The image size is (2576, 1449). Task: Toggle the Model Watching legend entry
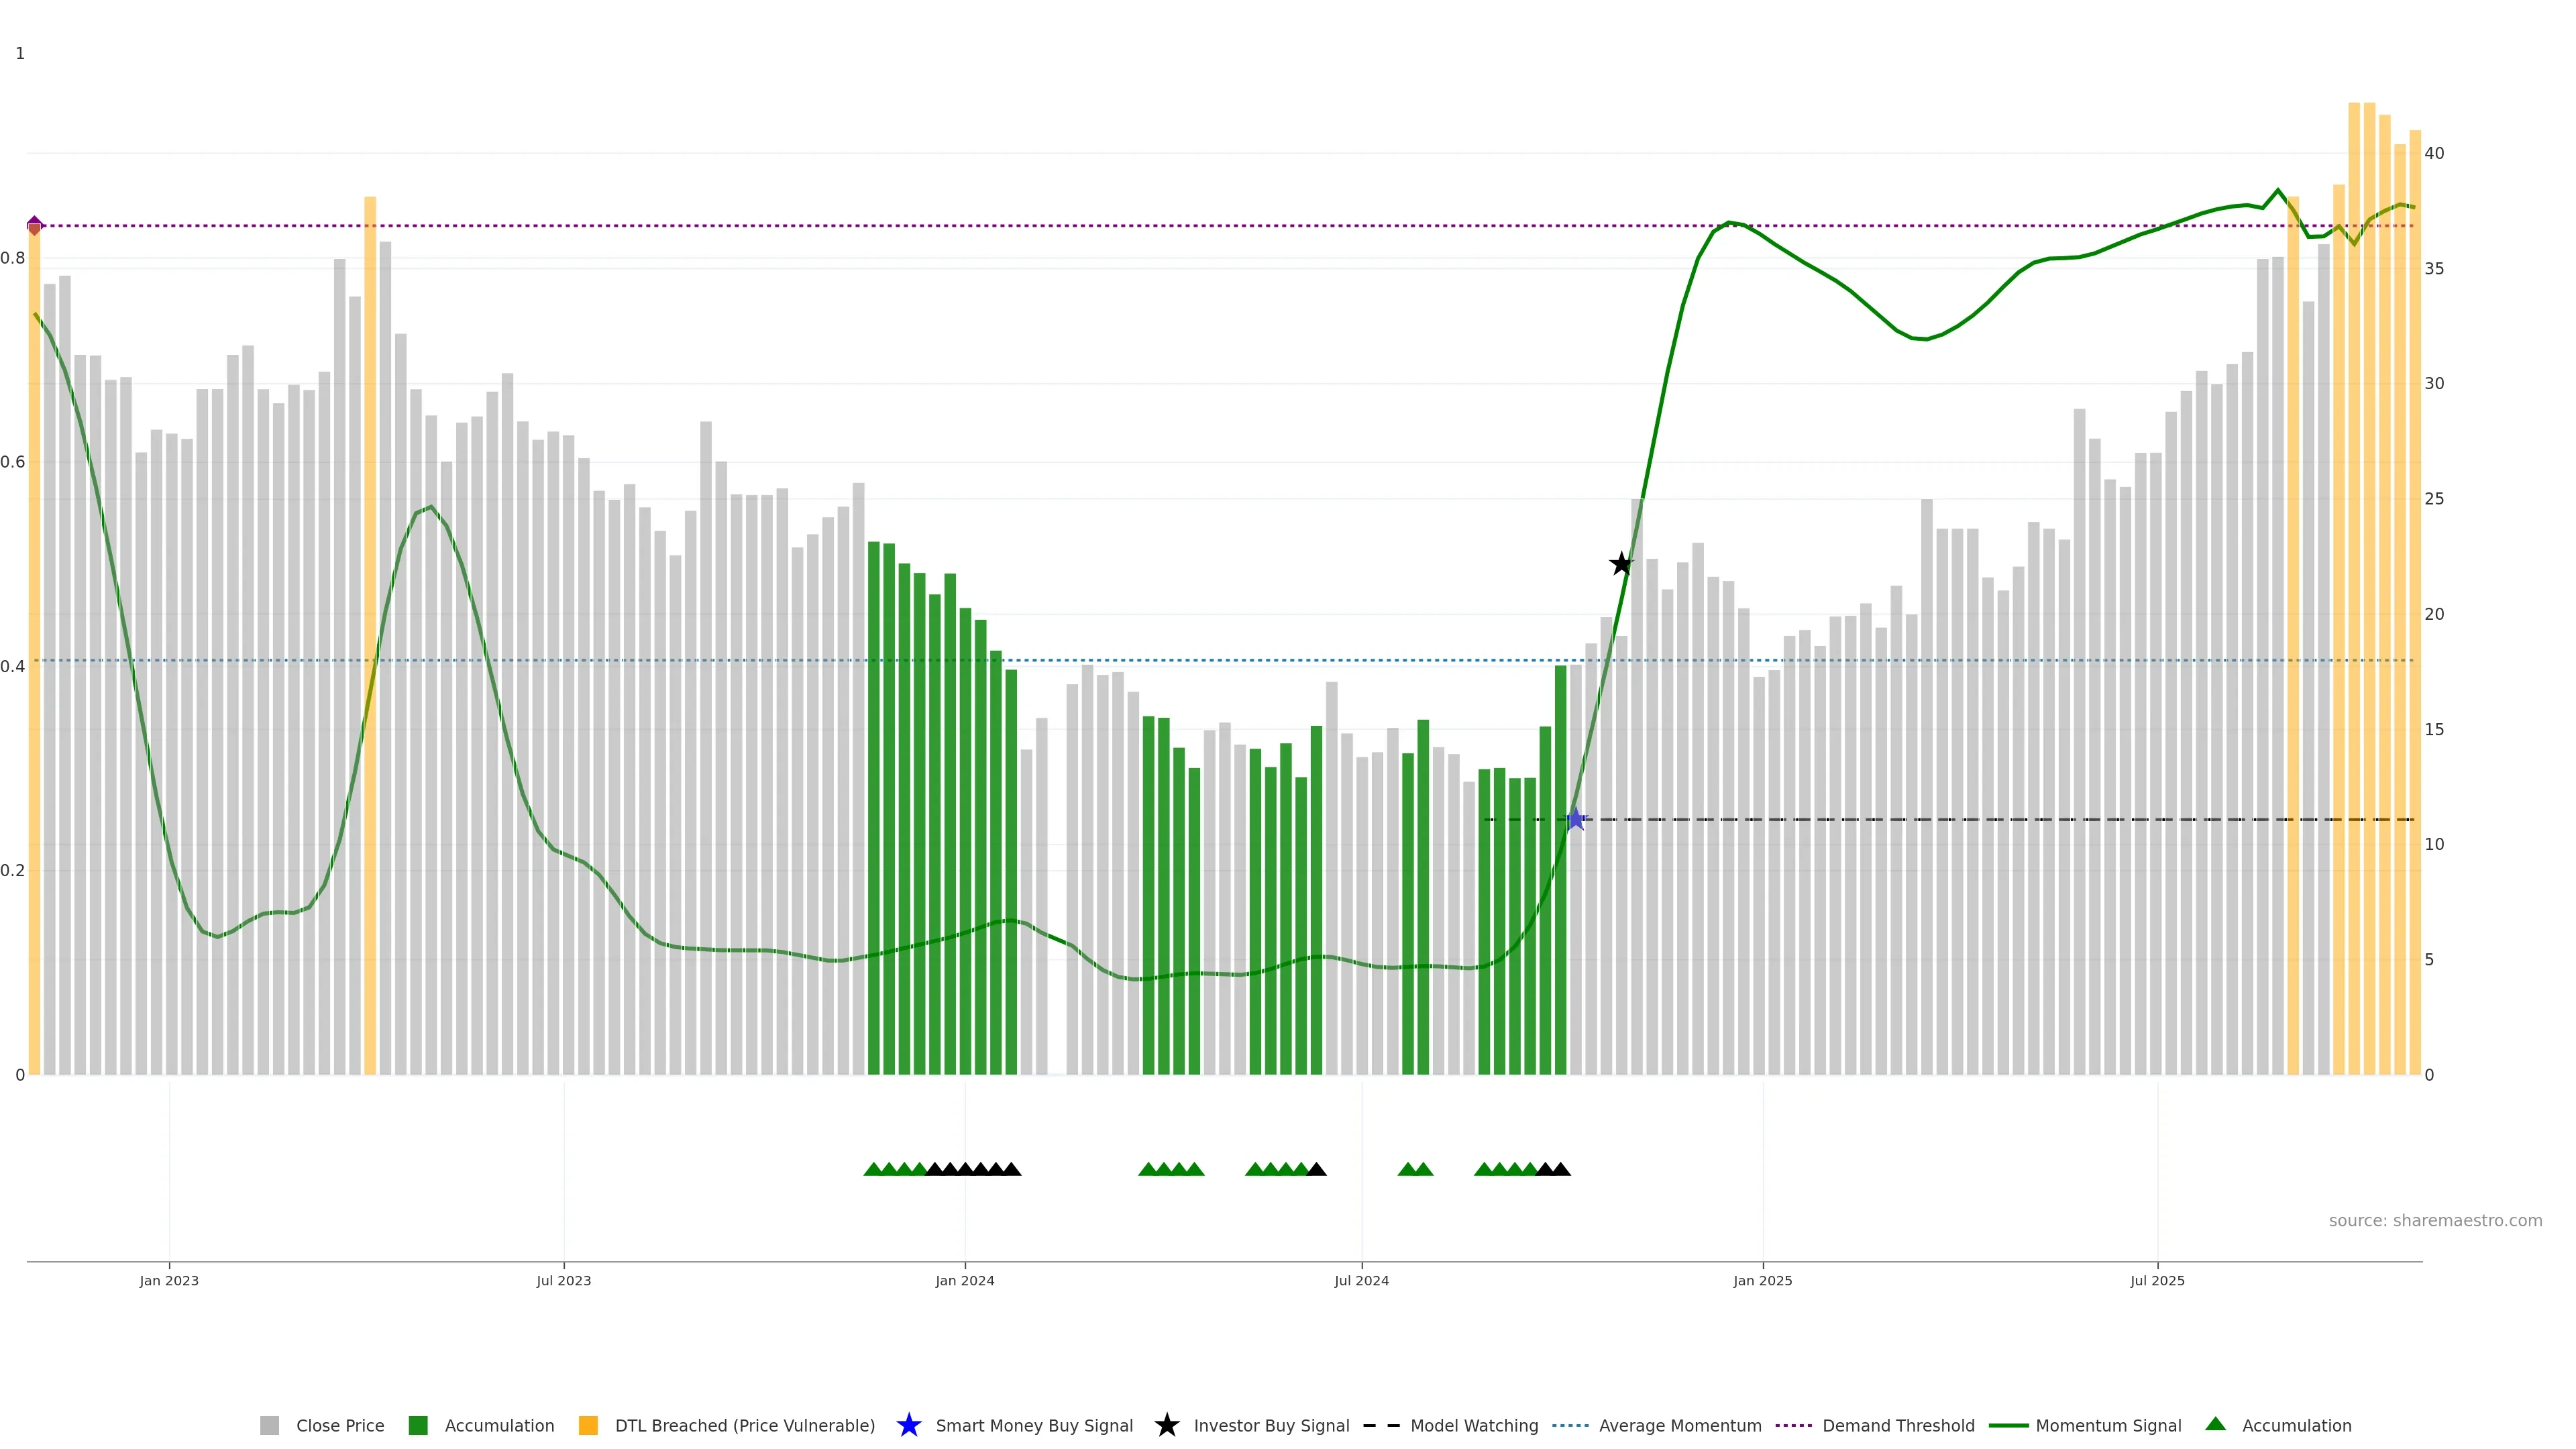click(x=1474, y=1425)
